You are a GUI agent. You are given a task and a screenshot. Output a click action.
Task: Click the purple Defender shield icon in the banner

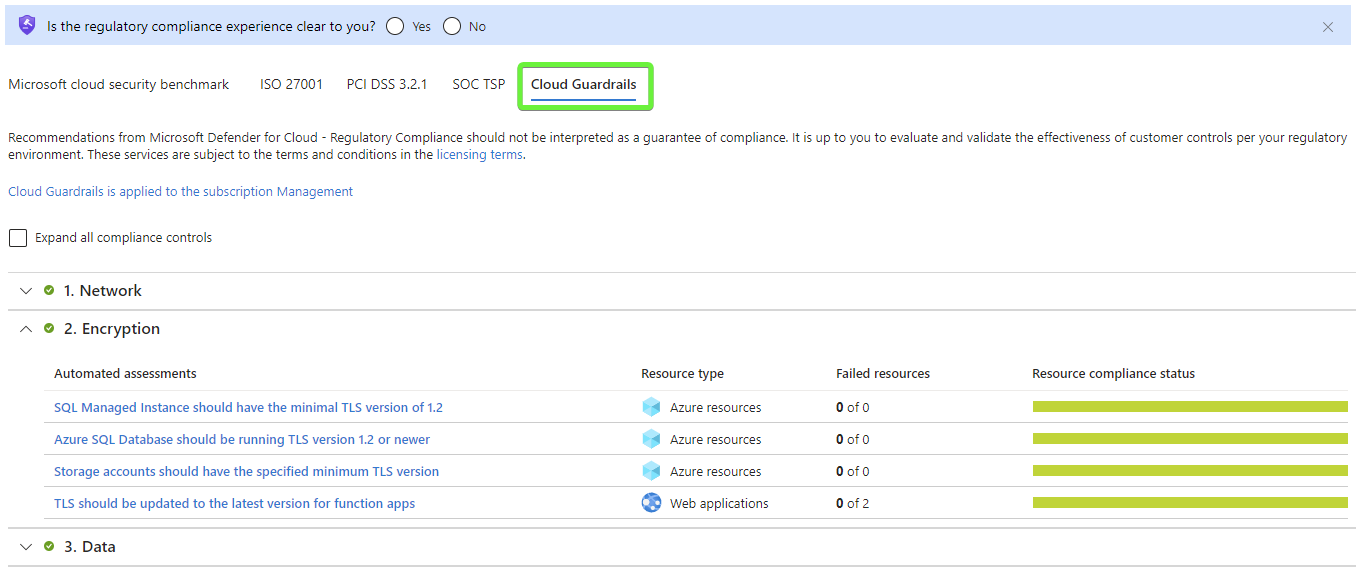(x=27, y=26)
